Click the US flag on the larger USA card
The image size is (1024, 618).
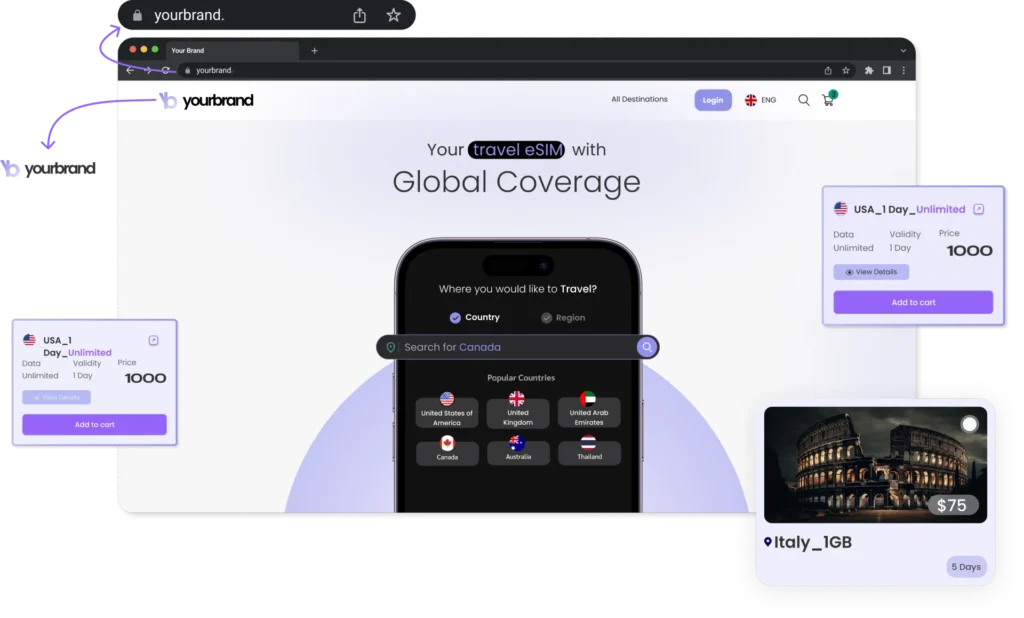(840, 208)
